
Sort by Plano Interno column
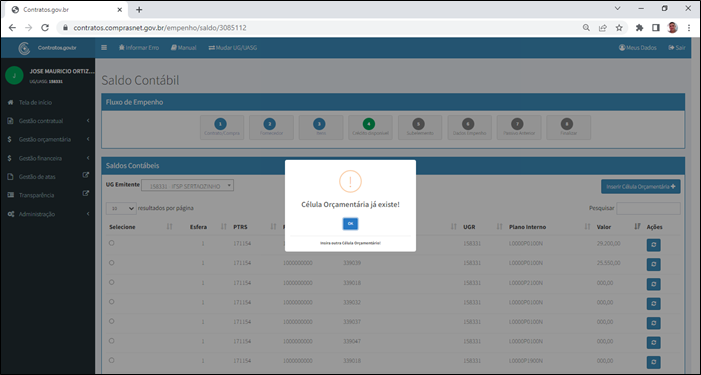[x=550, y=227]
